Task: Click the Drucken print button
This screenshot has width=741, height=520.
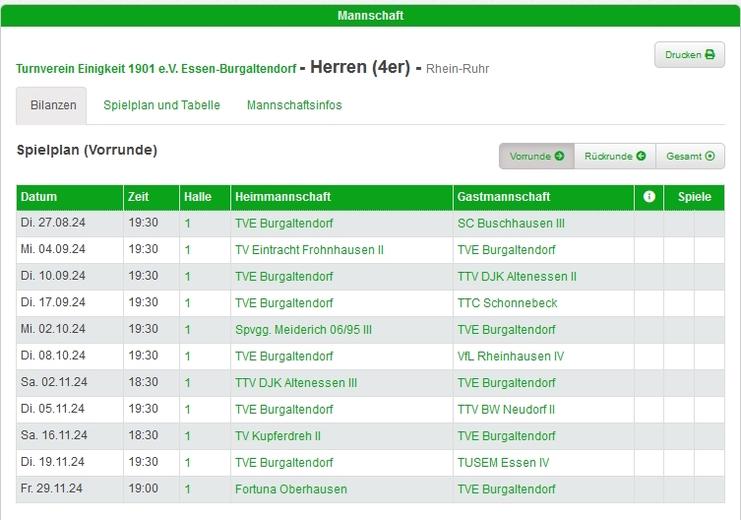Action: coord(689,55)
